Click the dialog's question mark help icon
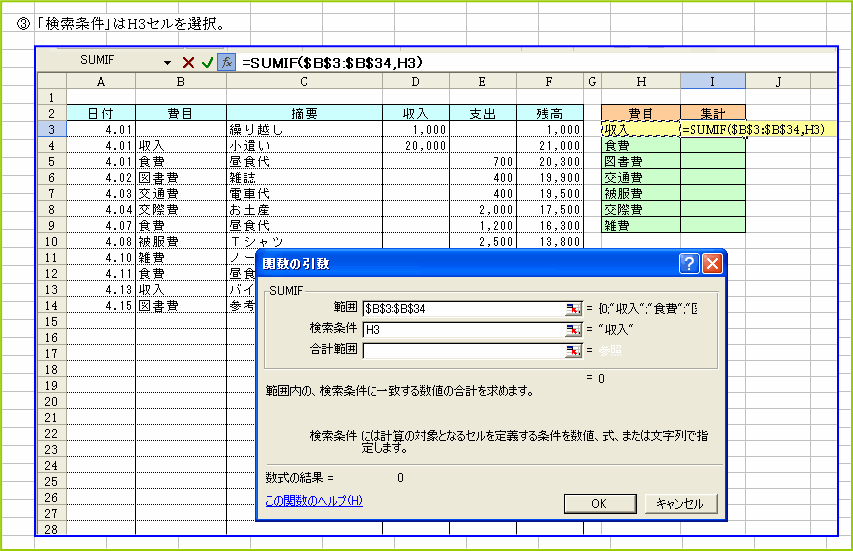Image resolution: width=853 pixels, height=551 pixels. (x=689, y=264)
